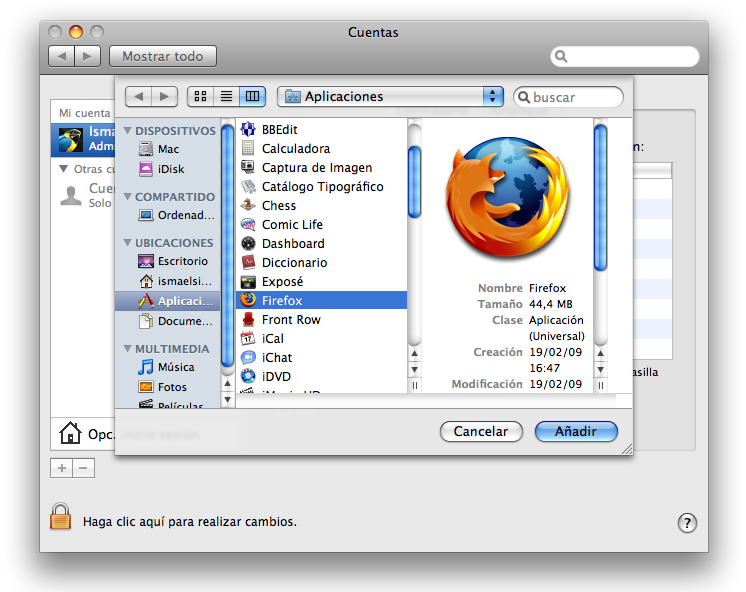Click Cuentas window back arrow
Image resolution: width=746 pixels, height=592 pixels.
coord(61,56)
